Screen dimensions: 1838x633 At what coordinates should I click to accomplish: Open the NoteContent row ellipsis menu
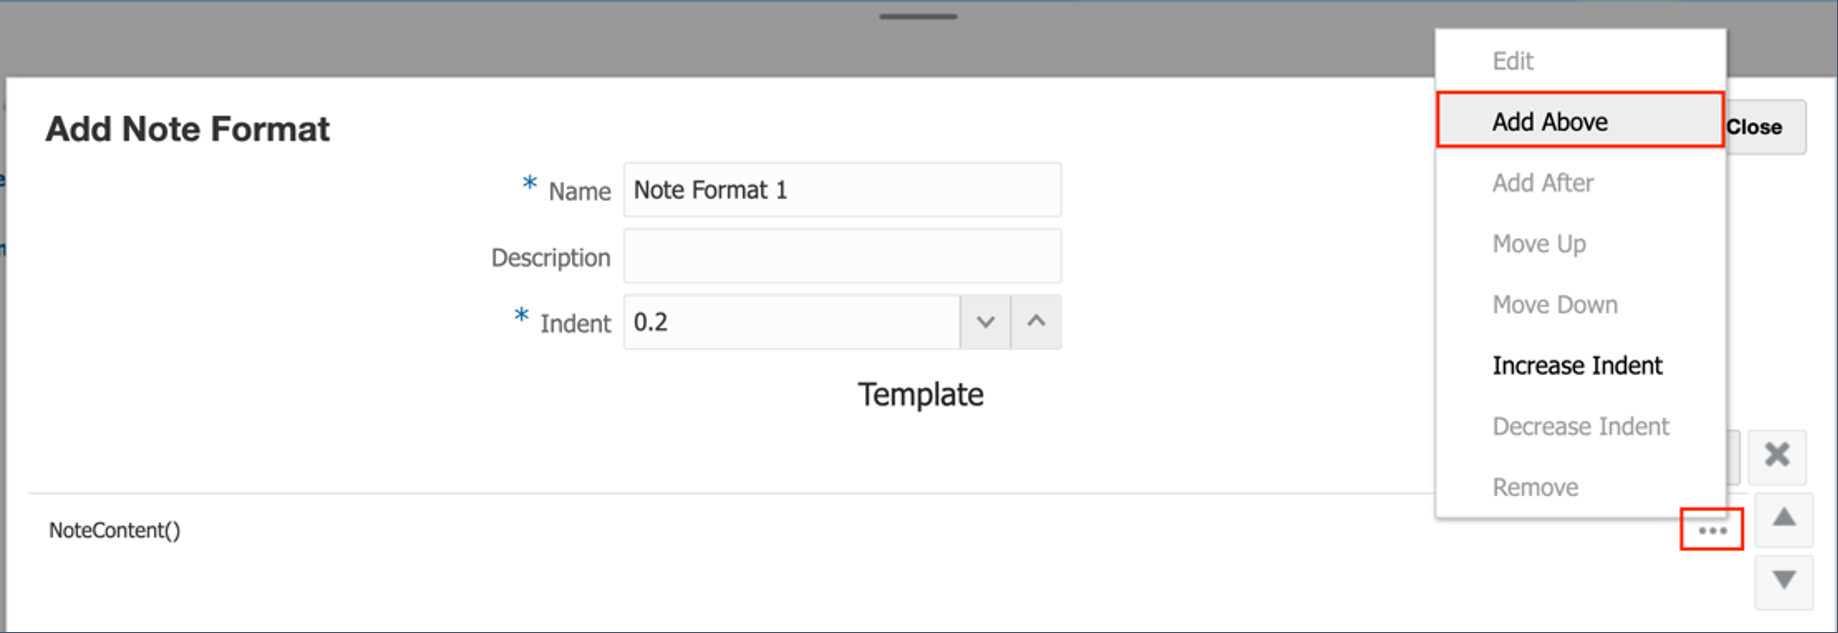pyautogui.click(x=1712, y=531)
